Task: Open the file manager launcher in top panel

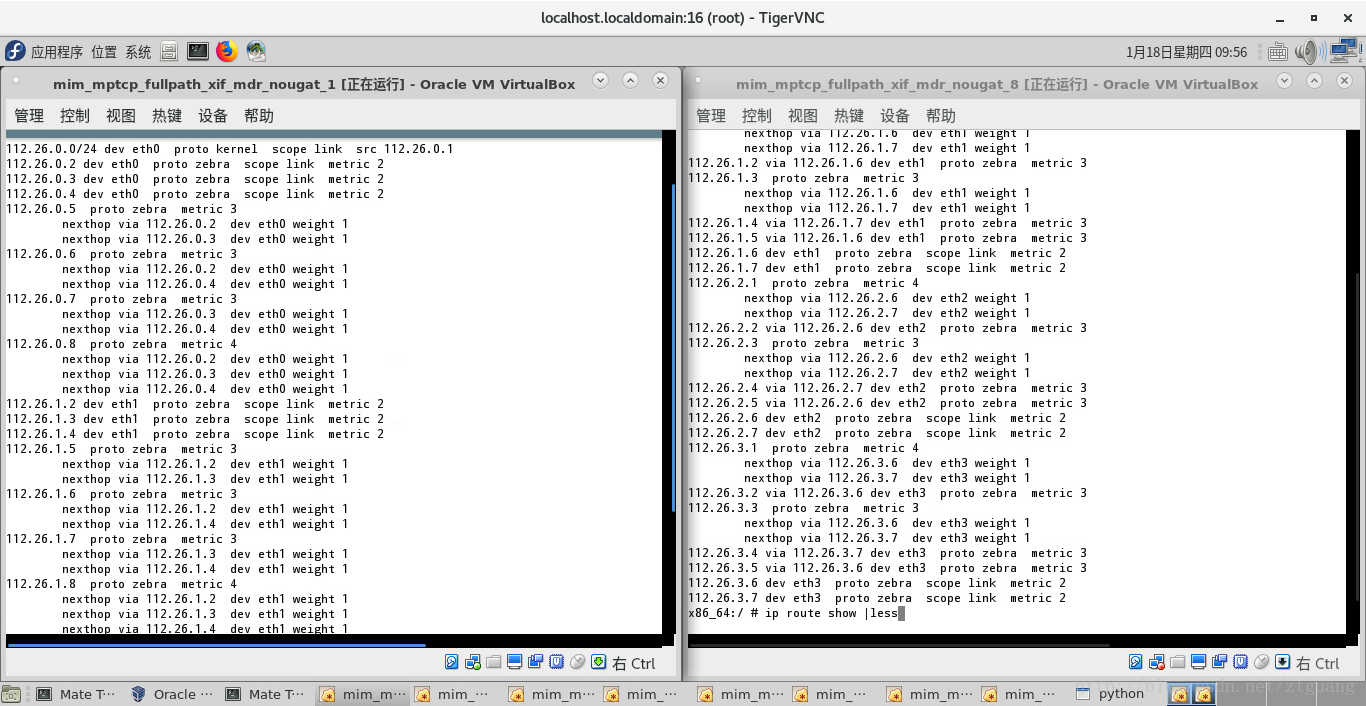Action: (x=169, y=51)
